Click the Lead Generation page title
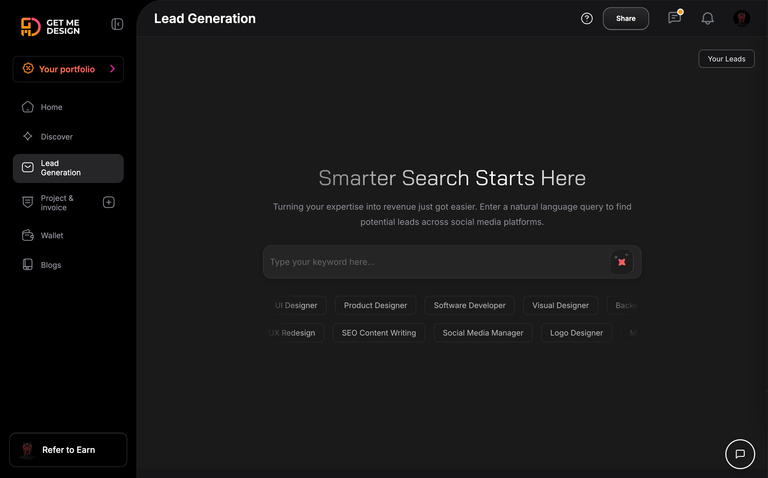The image size is (768, 478). point(205,19)
